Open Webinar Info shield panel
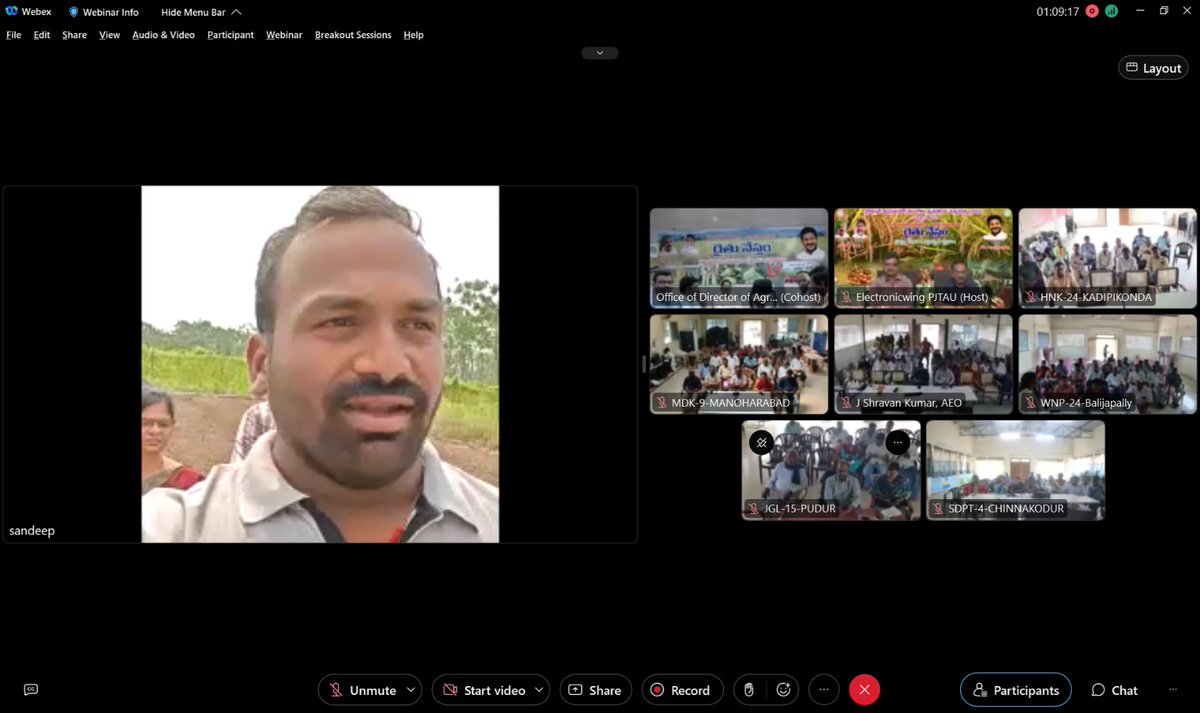 click(104, 12)
